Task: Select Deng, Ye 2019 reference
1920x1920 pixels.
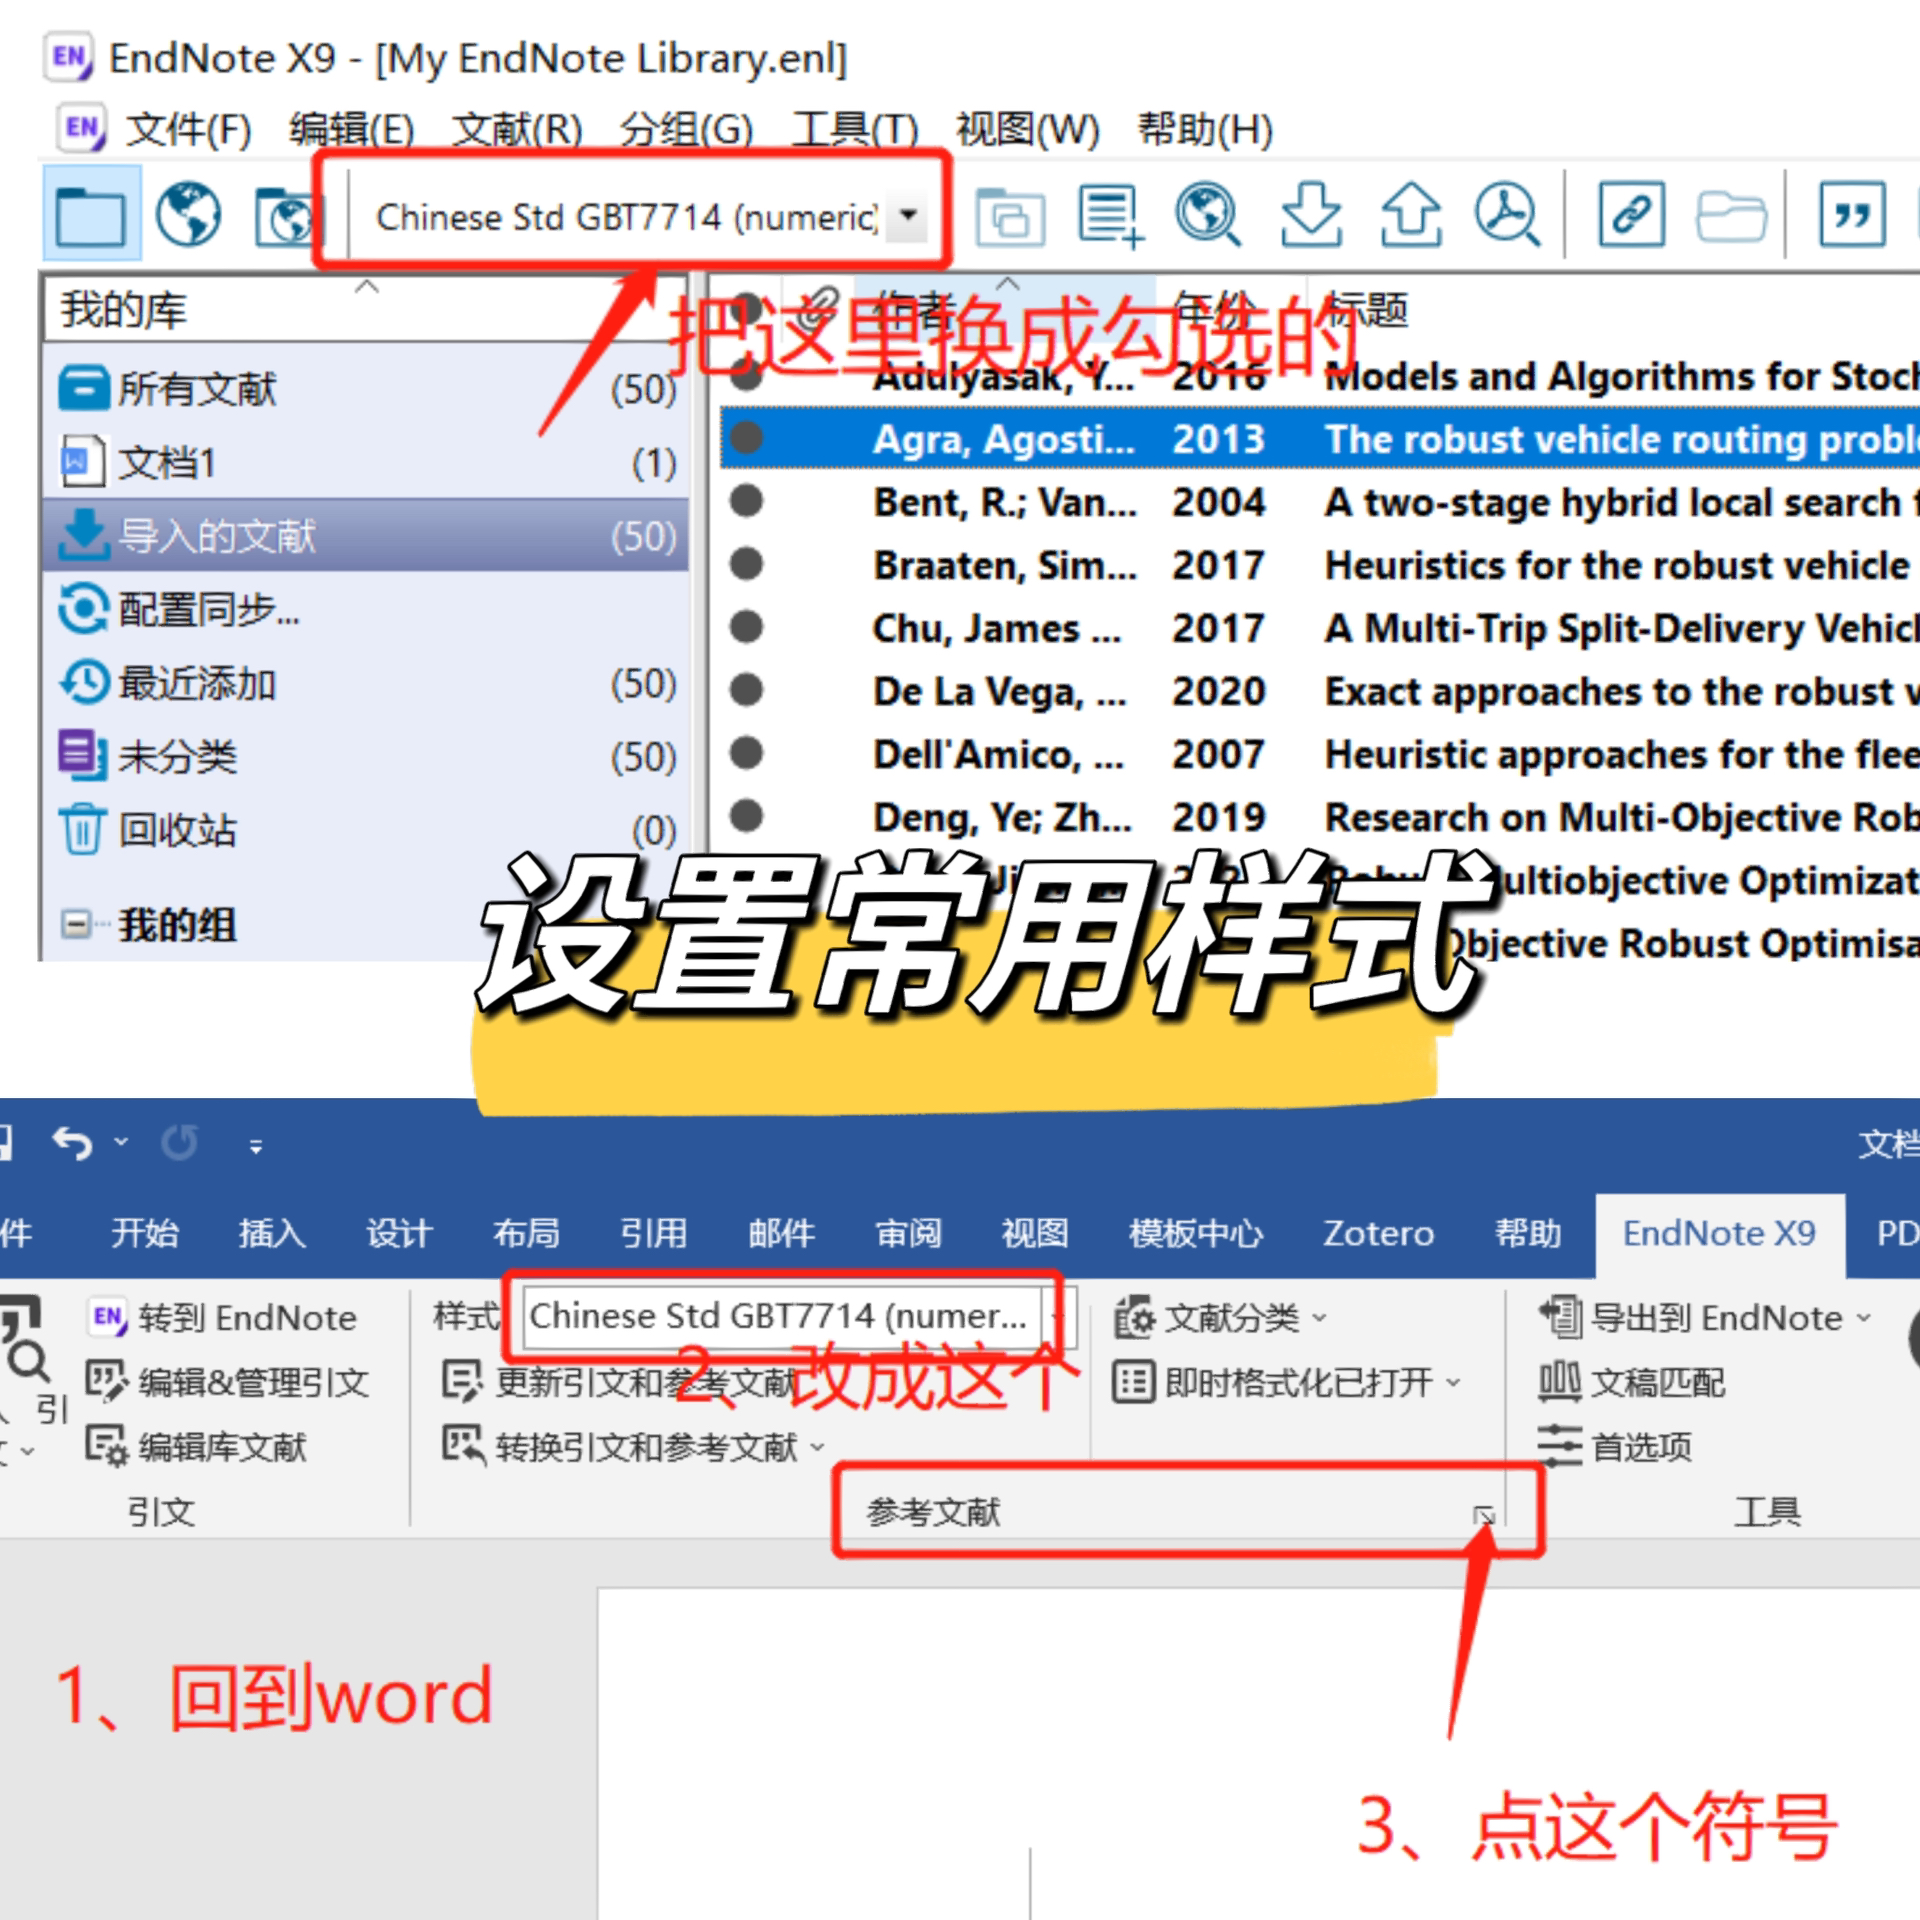Action: pos(1320,817)
